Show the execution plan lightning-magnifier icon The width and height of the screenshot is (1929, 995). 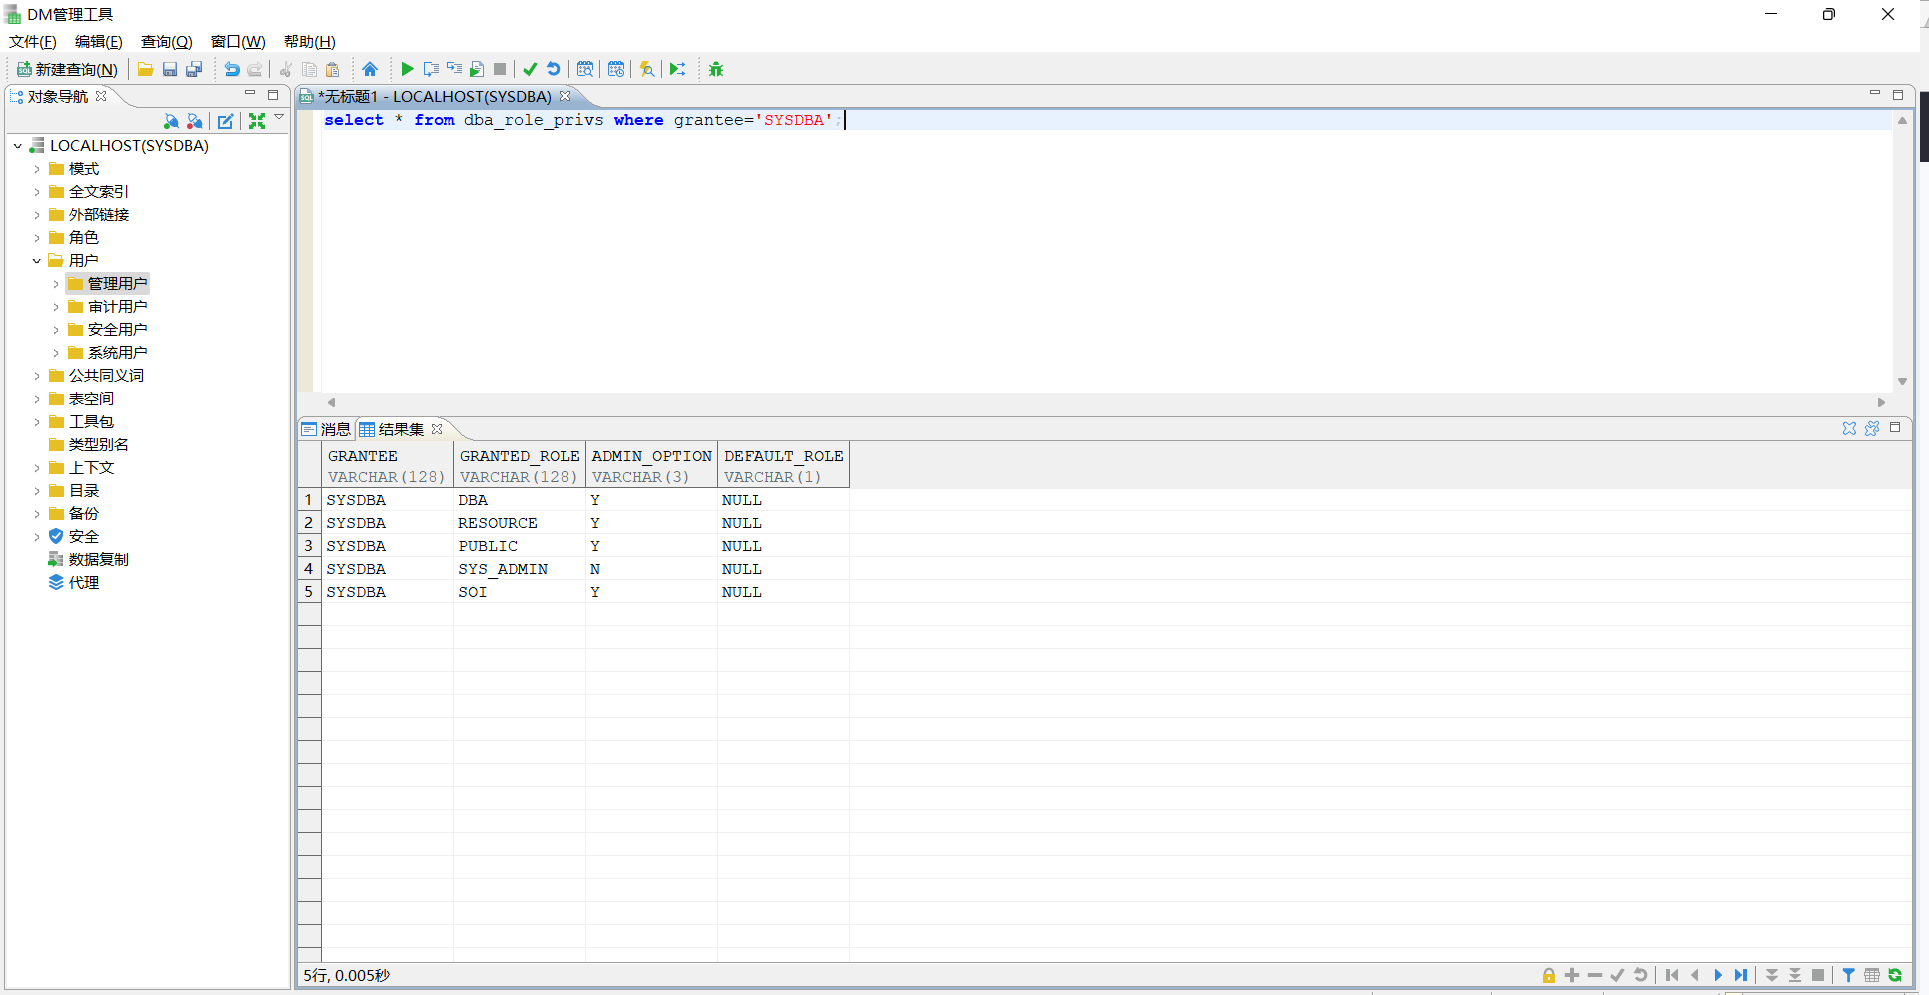[647, 69]
